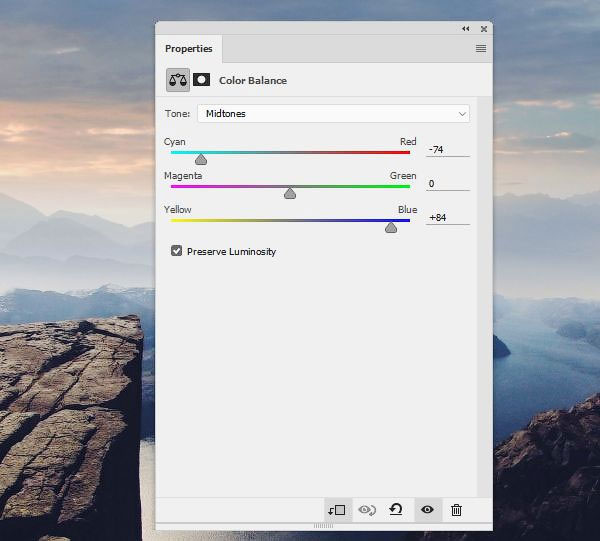Click the Cyan label
This screenshot has width=600, height=541.
tap(174, 142)
